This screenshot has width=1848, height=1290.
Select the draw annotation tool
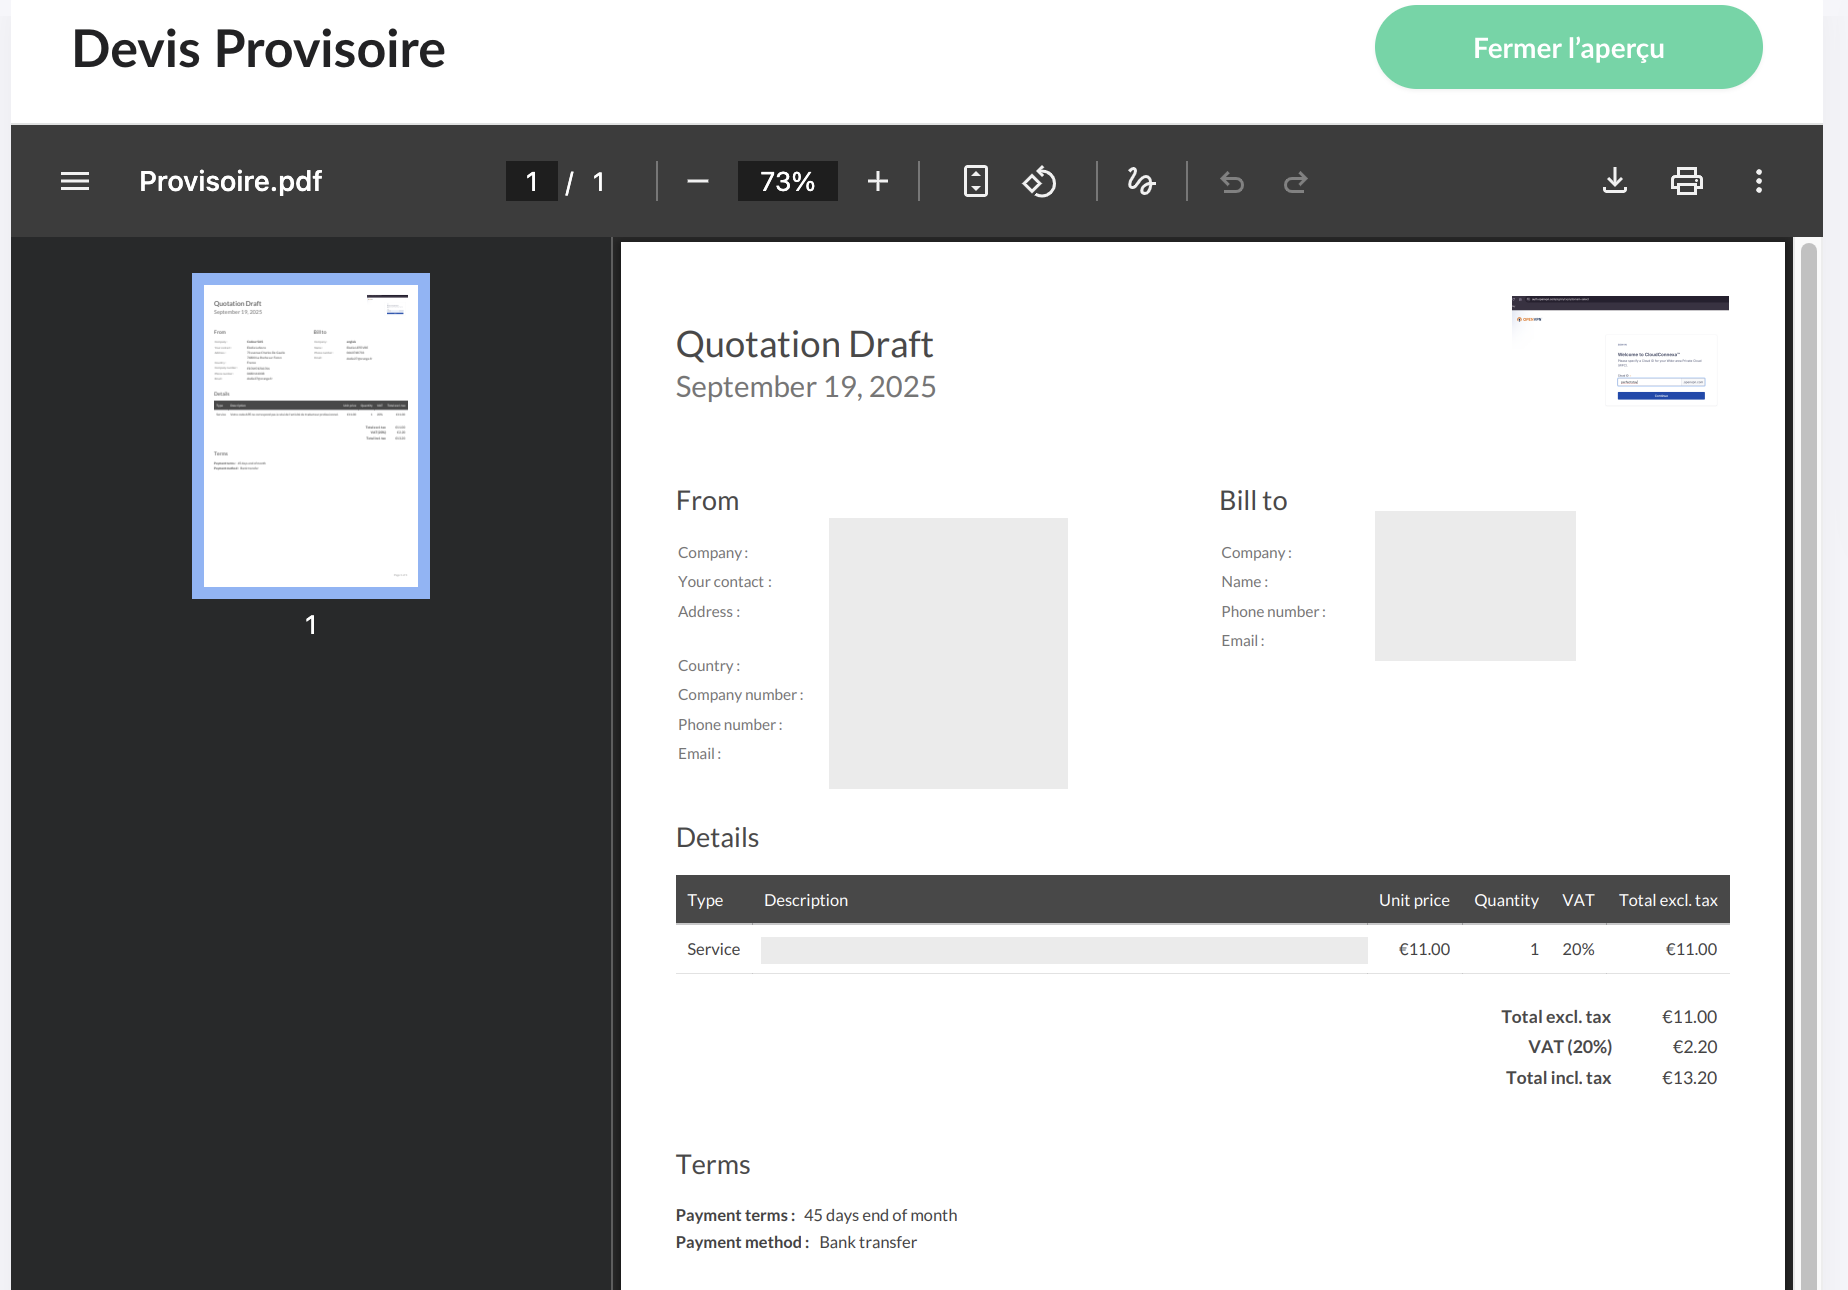1141,181
